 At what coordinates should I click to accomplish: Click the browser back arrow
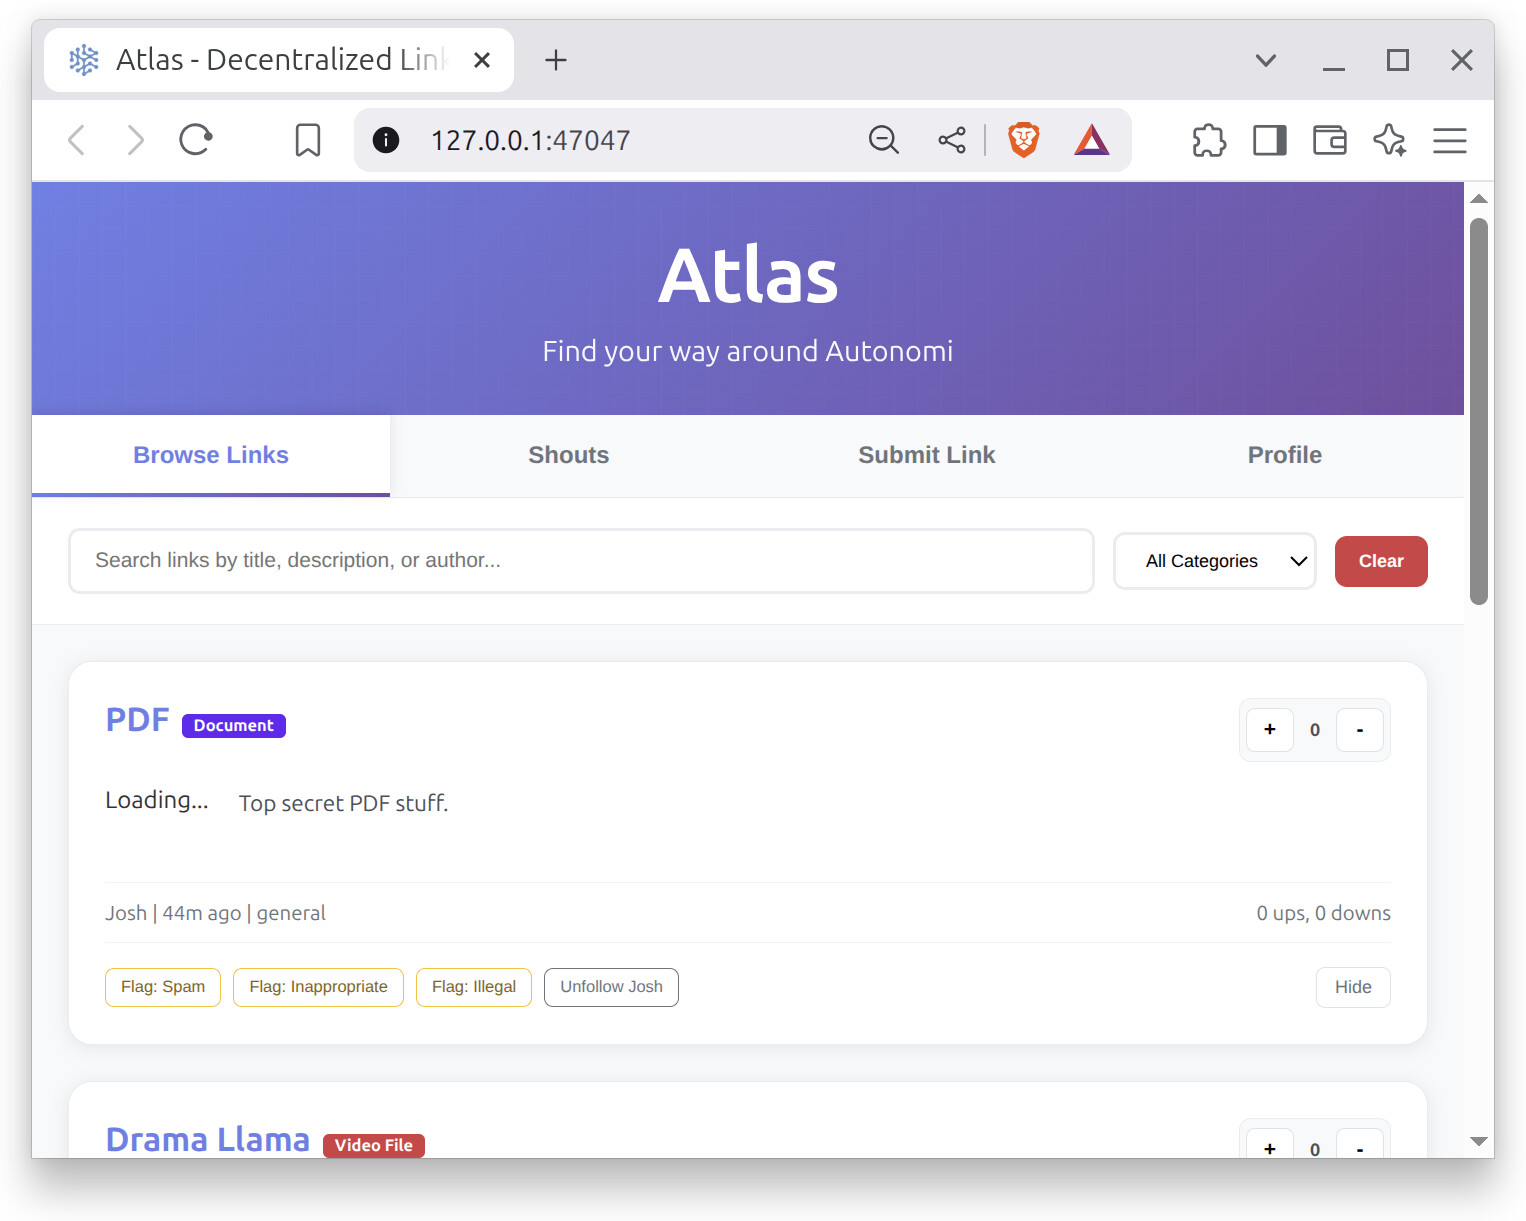click(x=76, y=140)
